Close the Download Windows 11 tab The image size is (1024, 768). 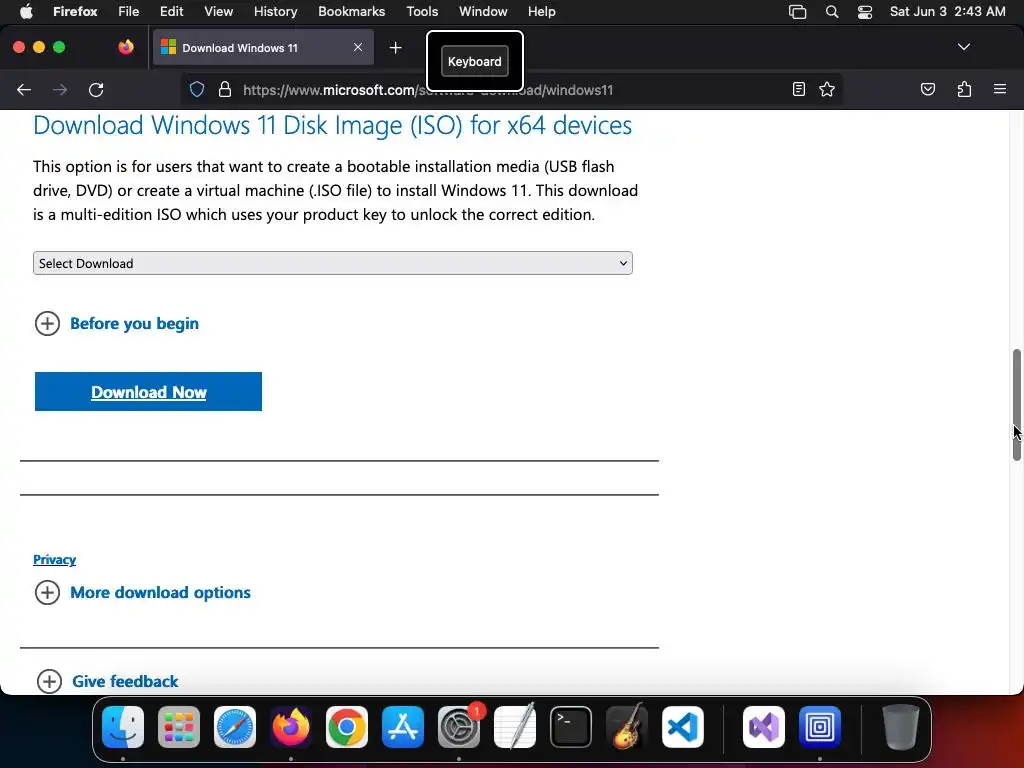[358, 47]
